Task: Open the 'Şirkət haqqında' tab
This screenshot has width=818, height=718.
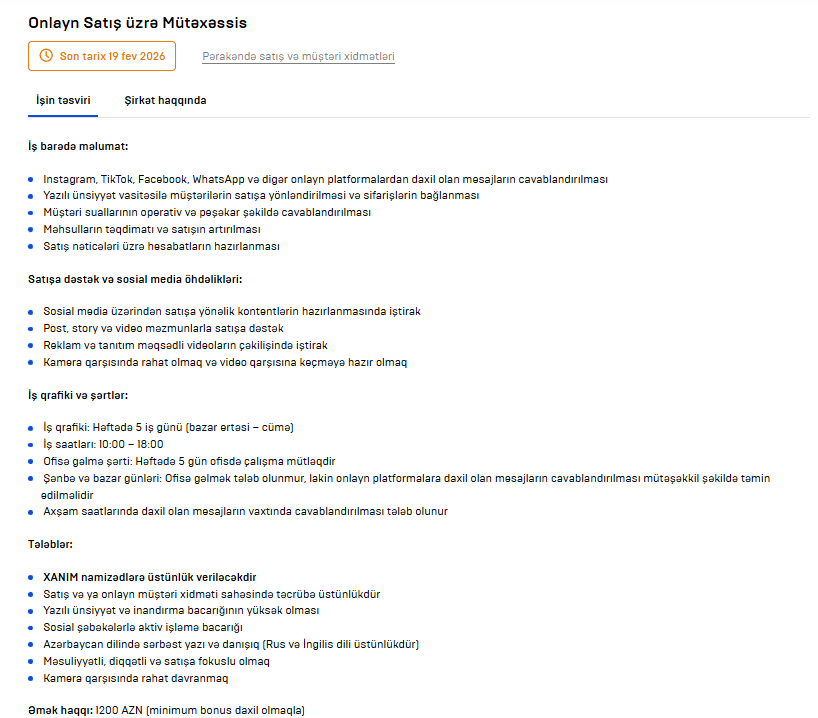Action: click(165, 100)
